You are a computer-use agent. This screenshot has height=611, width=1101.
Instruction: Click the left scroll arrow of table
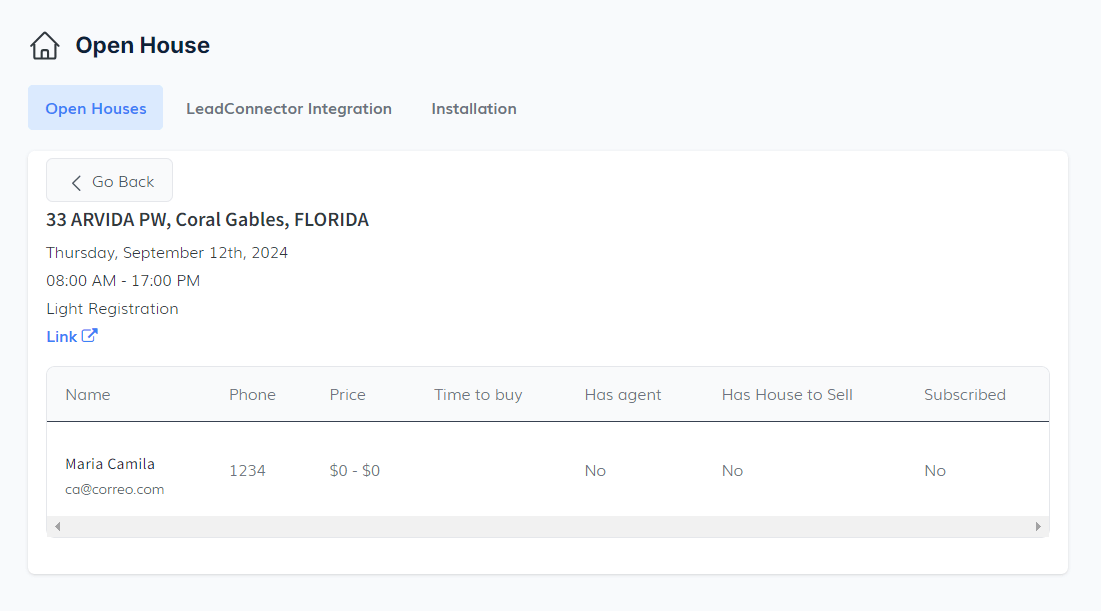(x=57, y=526)
